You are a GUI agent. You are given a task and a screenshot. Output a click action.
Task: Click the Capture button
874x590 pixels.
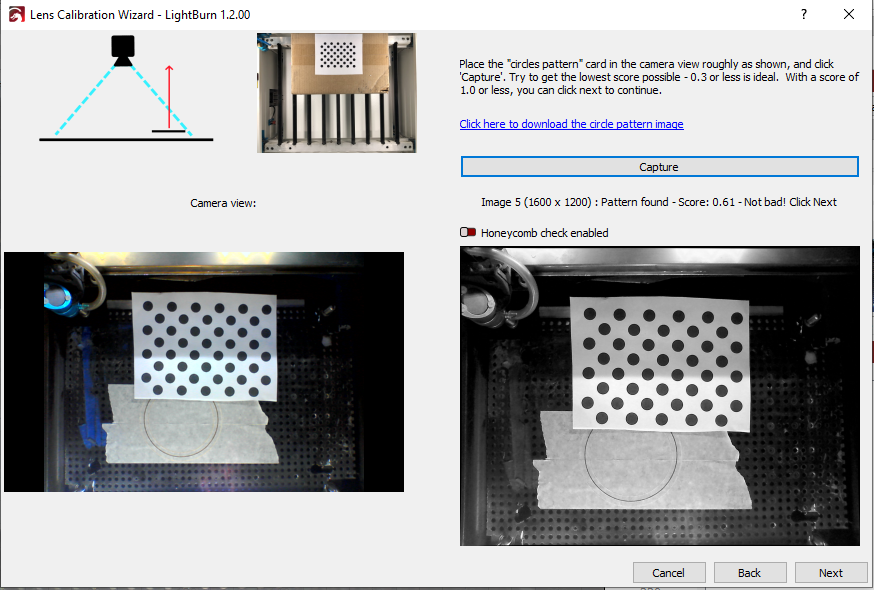(659, 167)
